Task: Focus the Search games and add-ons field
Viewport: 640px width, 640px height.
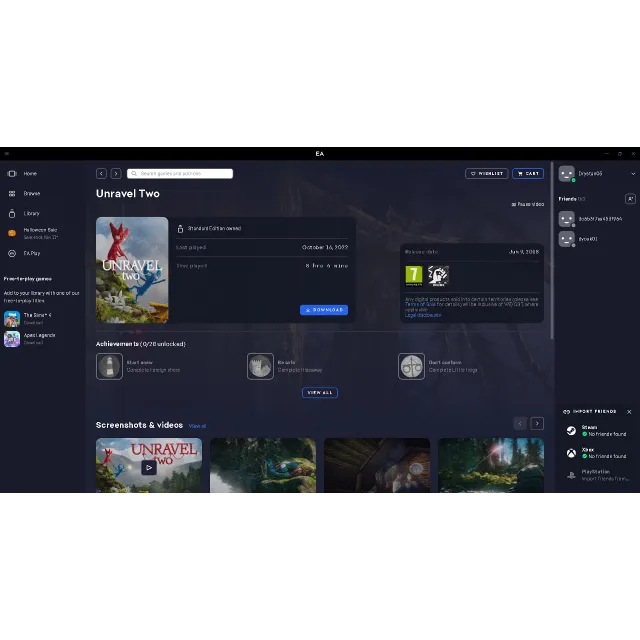Action: click(x=180, y=173)
